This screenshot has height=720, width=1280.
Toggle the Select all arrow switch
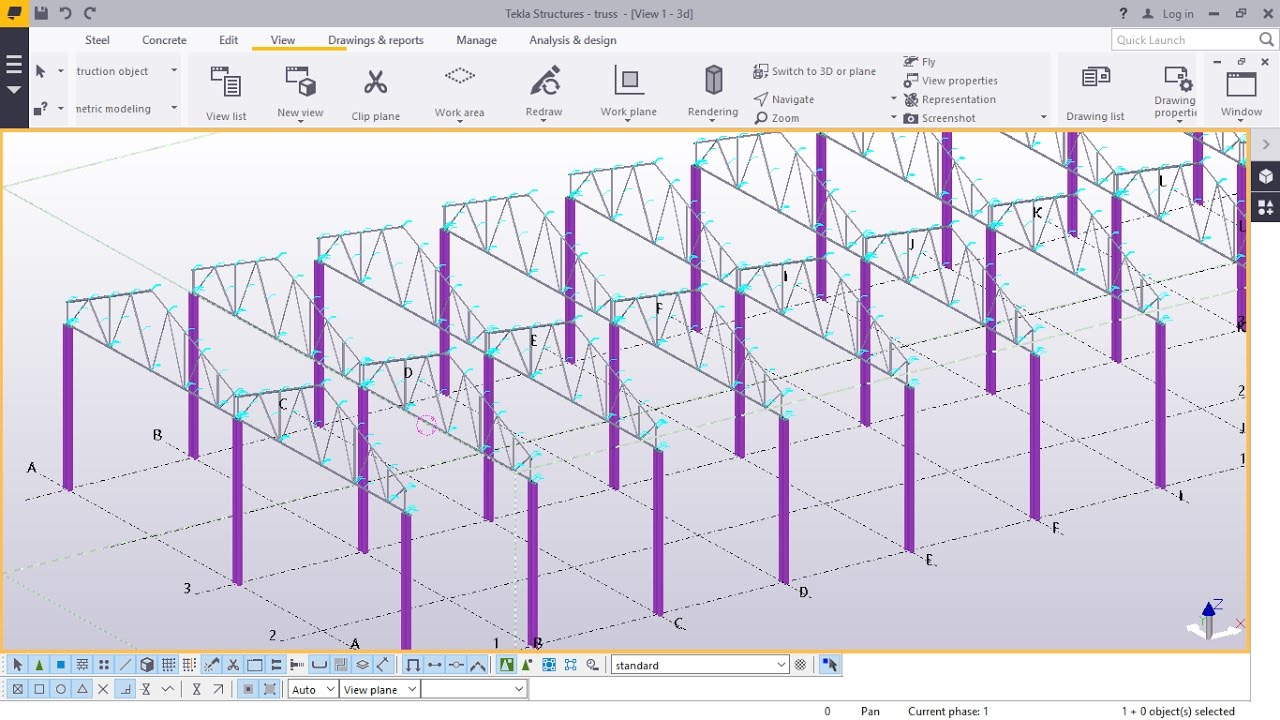pyautogui.click(x=17, y=665)
